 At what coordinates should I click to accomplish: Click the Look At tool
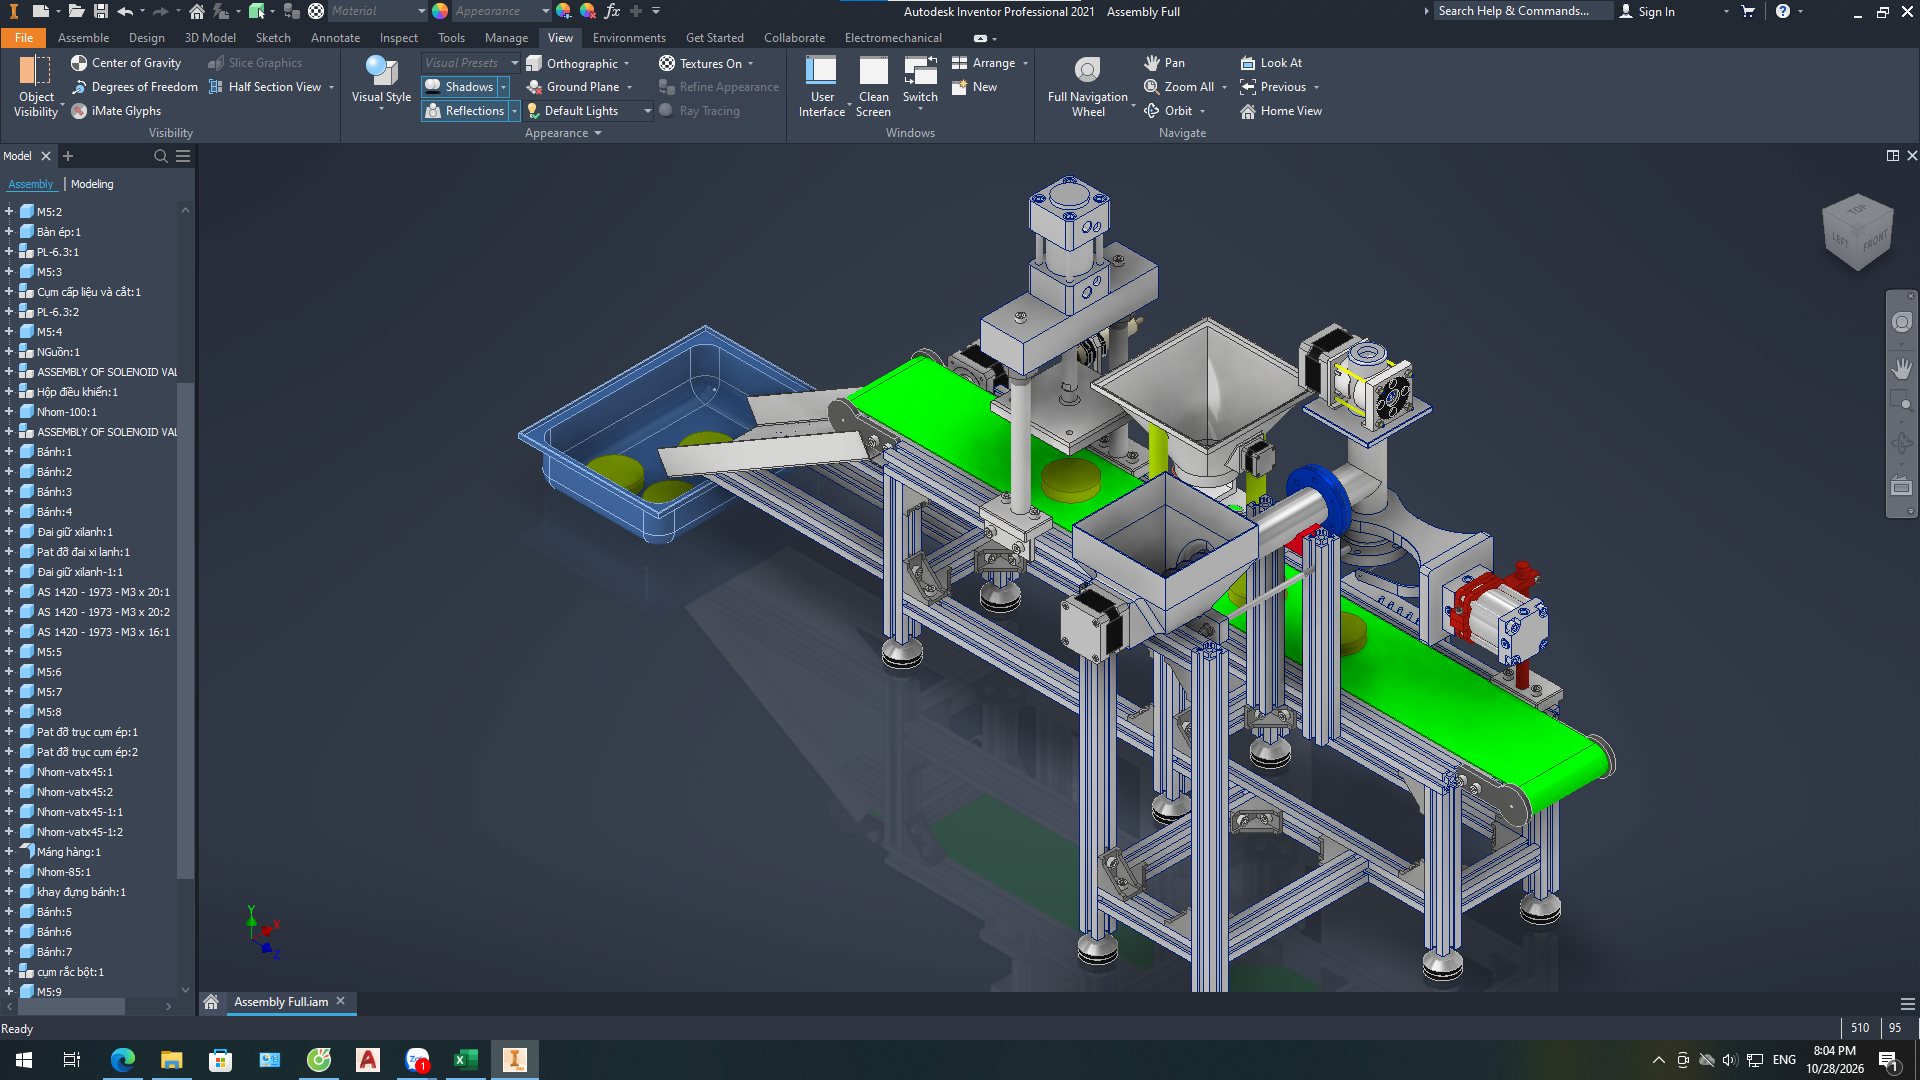pyautogui.click(x=1271, y=63)
